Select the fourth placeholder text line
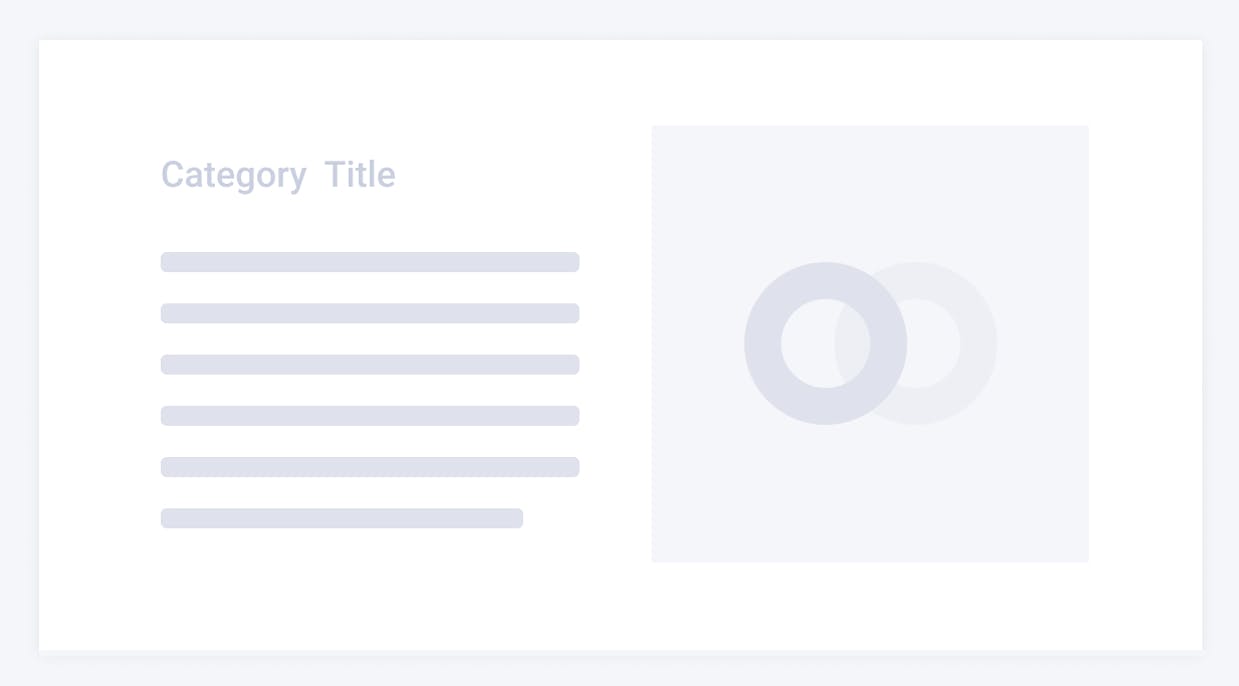 point(370,416)
